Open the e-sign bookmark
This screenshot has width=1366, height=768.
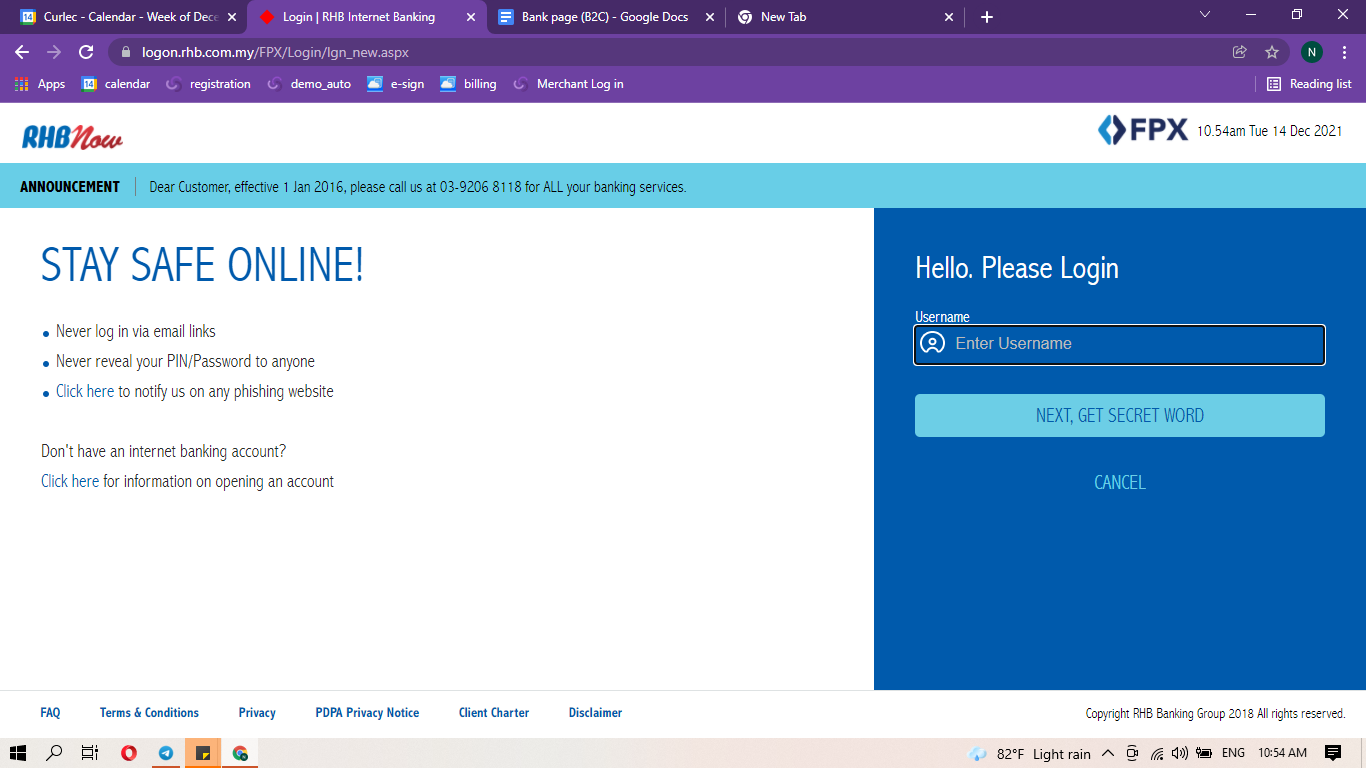(x=396, y=84)
